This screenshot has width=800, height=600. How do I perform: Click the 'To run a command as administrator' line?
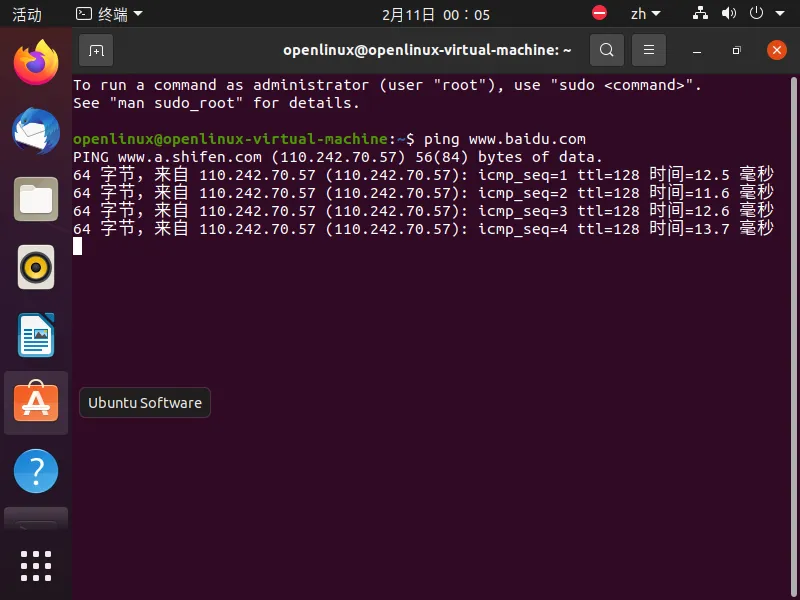[x=387, y=85]
